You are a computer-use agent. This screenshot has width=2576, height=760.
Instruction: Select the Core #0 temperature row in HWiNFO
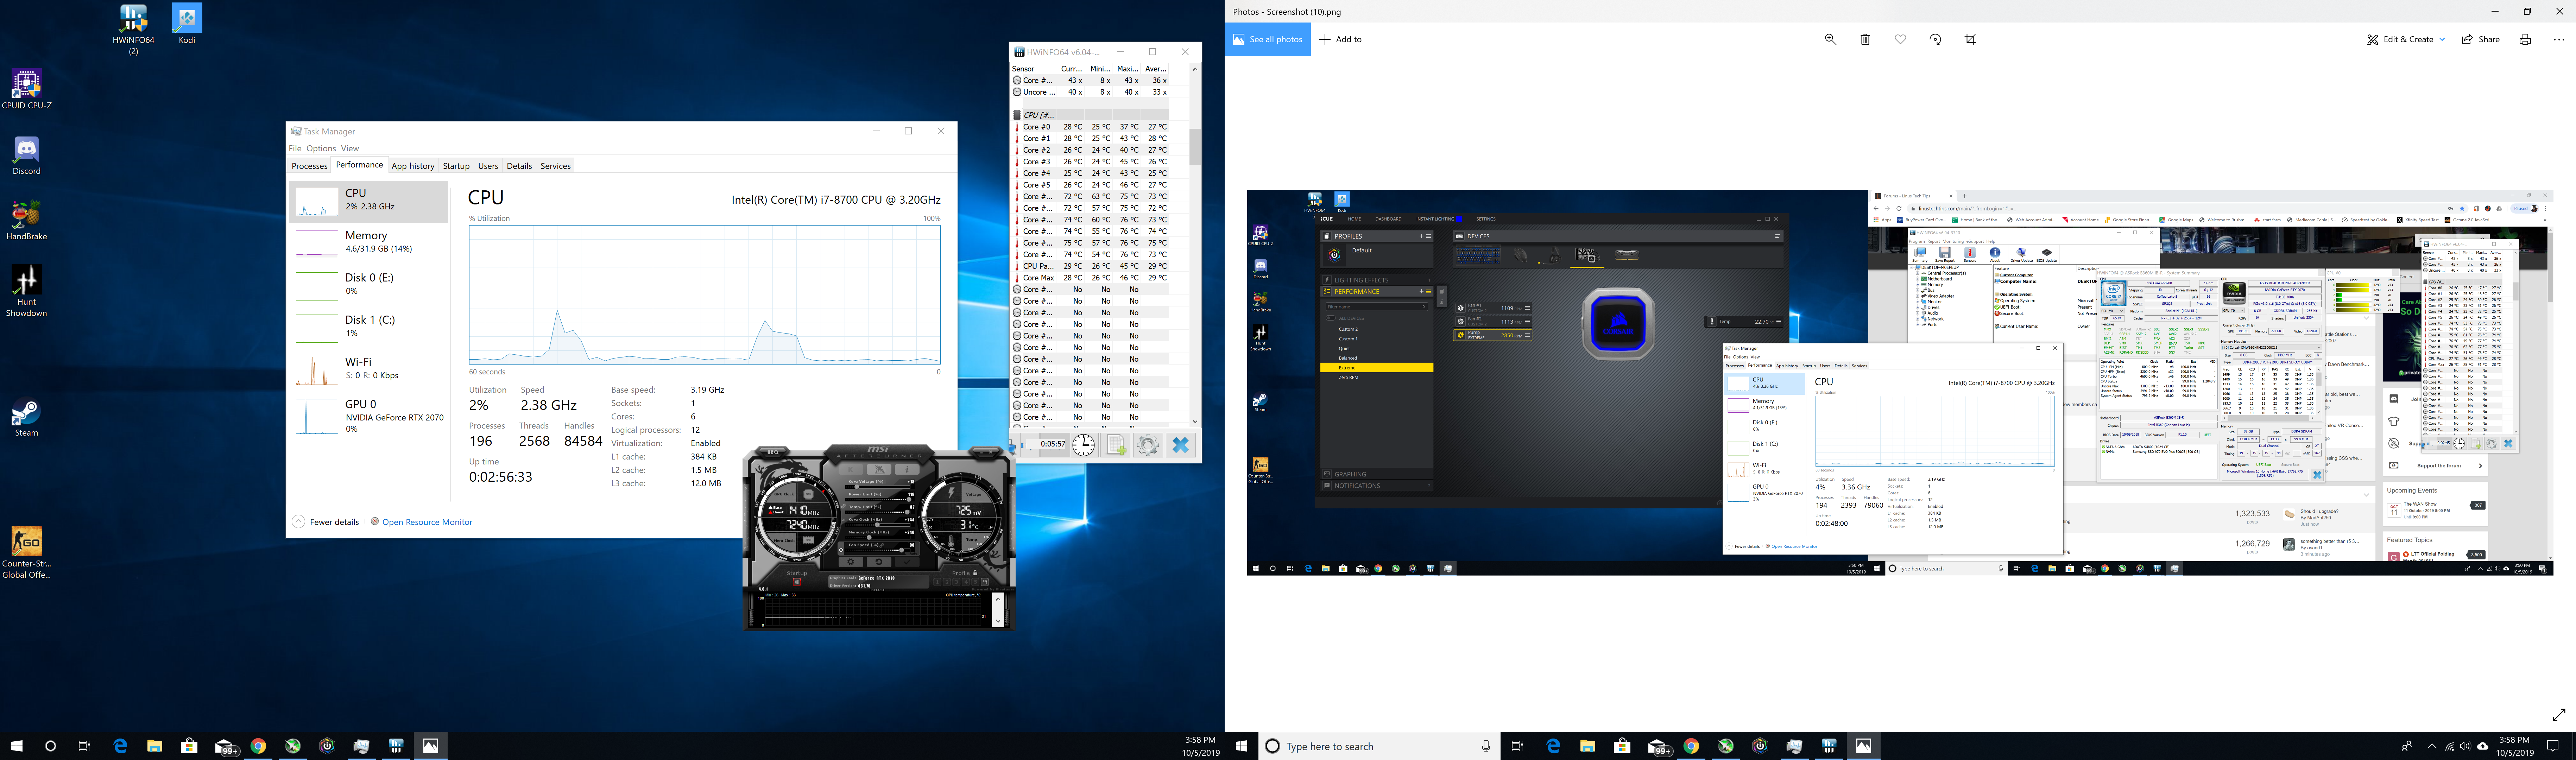pyautogui.click(x=1090, y=127)
